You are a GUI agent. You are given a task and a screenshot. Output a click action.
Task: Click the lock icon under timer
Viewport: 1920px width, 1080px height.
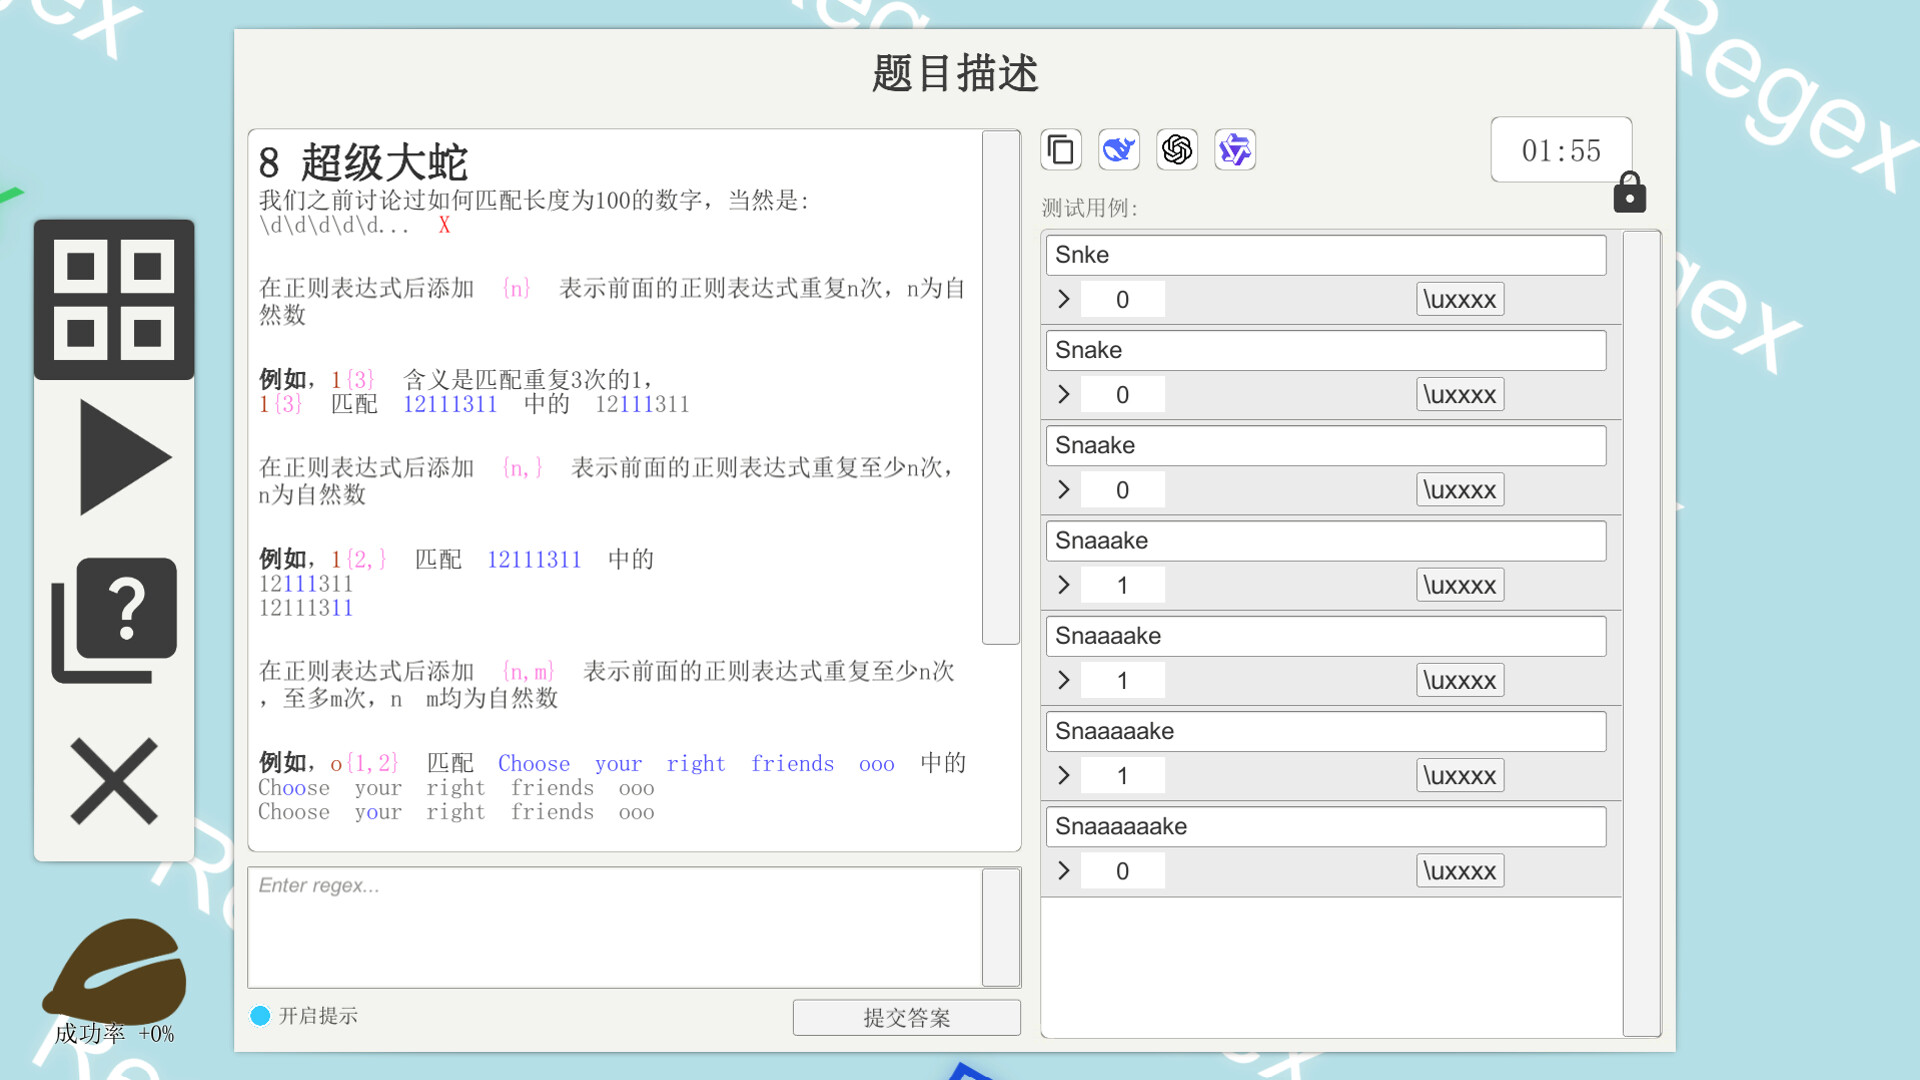coord(1629,192)
